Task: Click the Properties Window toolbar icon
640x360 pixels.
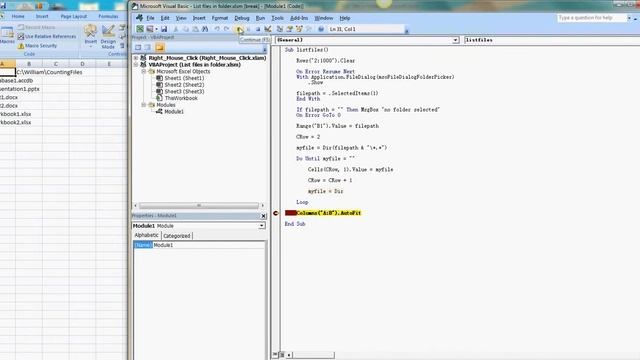Action: point(289,29)
